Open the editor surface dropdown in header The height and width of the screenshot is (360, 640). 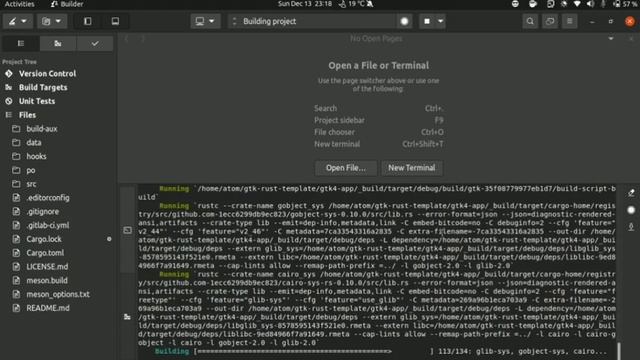pos(17,21)
